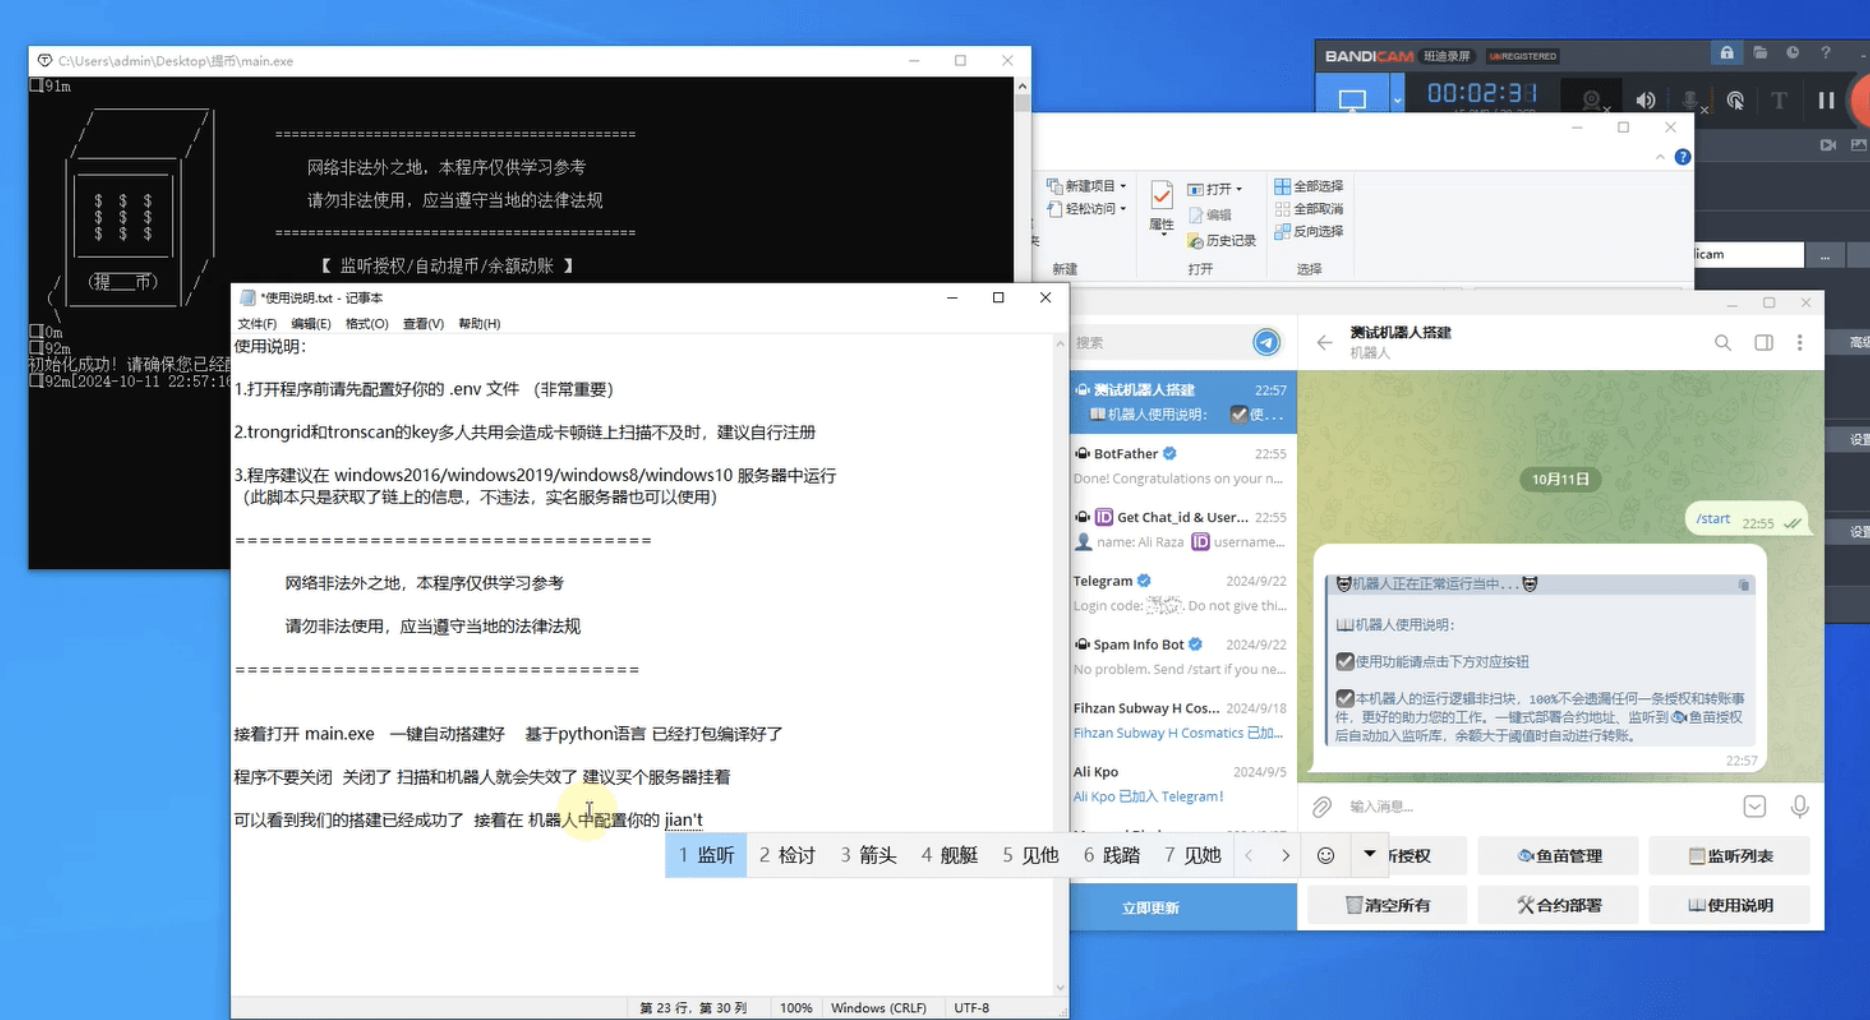Go to next IME candidate page
The image size is (1870, 1020).
click(1286, 856)
